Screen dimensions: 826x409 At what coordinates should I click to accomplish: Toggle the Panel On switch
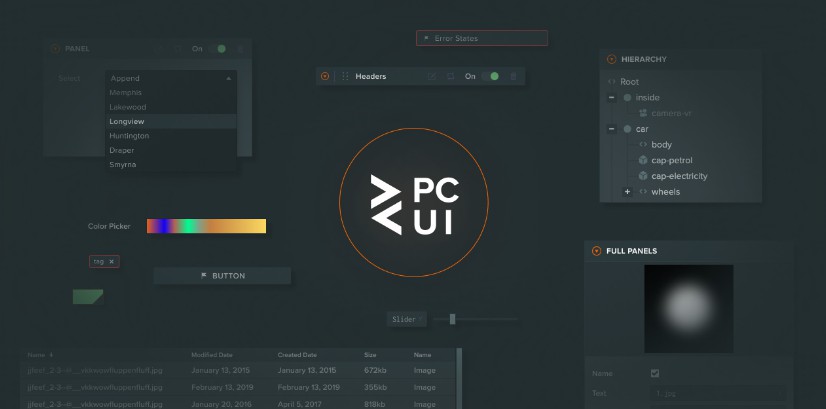point(217,48)
